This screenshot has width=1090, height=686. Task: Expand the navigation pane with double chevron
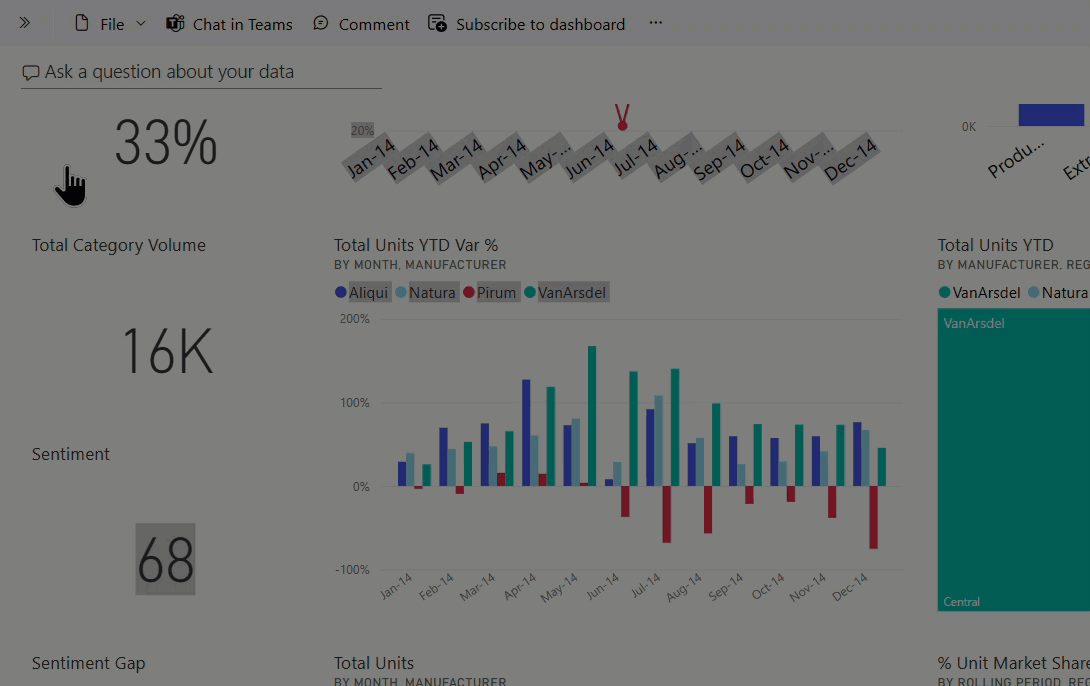24,23
